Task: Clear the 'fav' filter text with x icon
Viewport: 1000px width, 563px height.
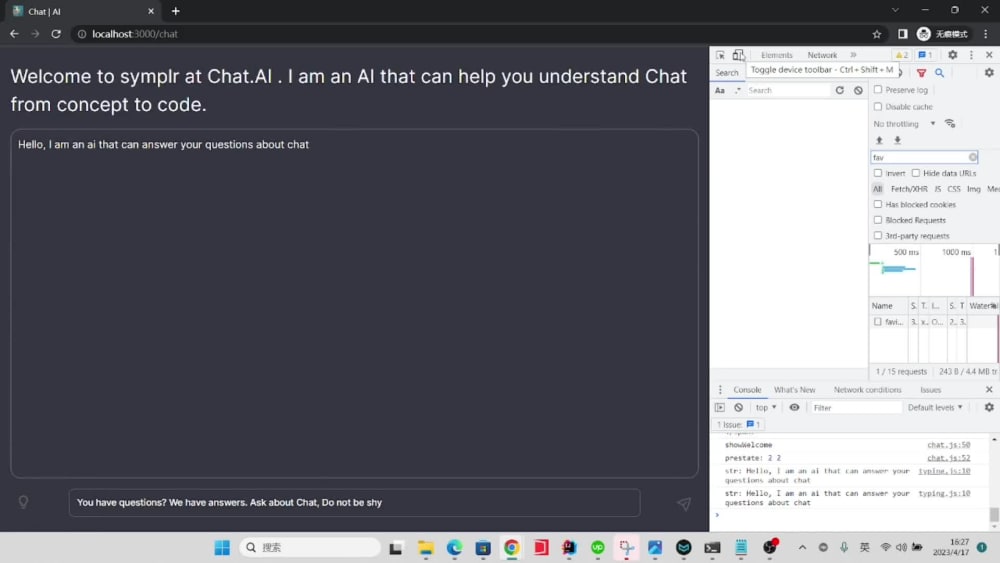Action: tap(973, 157)
